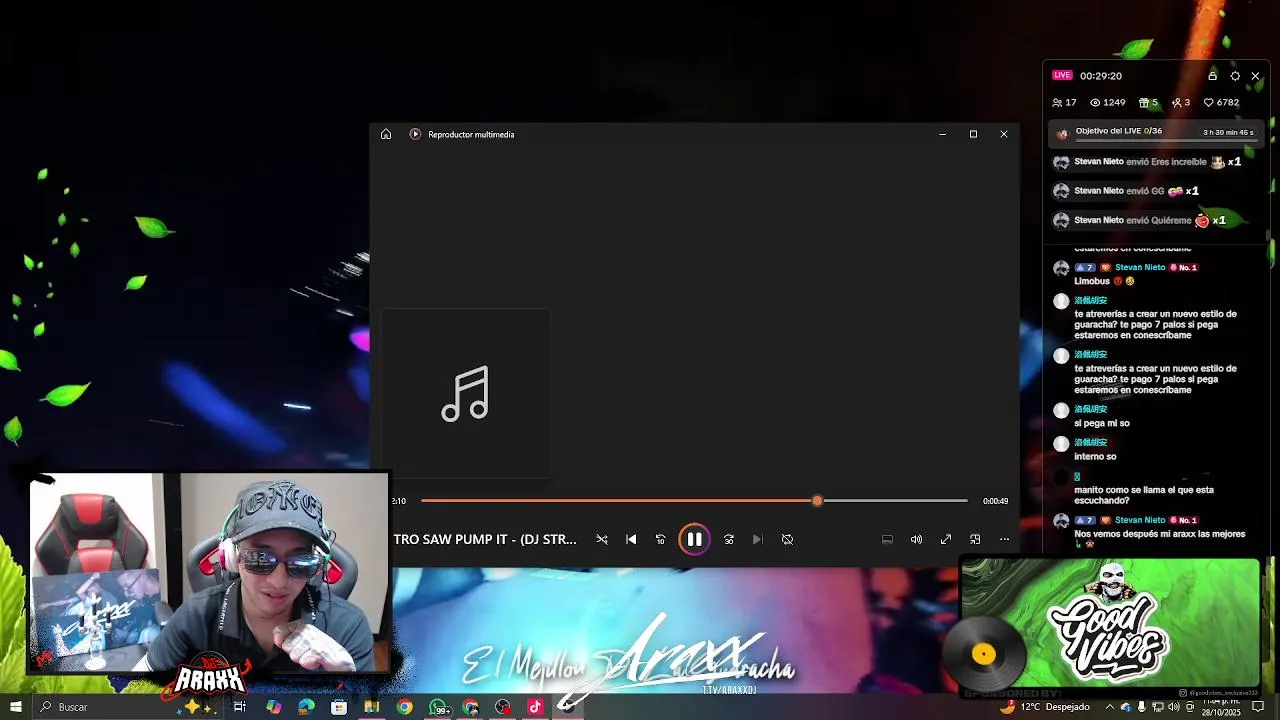Open LIVE panel settings gear
The image size is (1280, 720).
(1235, 76)
